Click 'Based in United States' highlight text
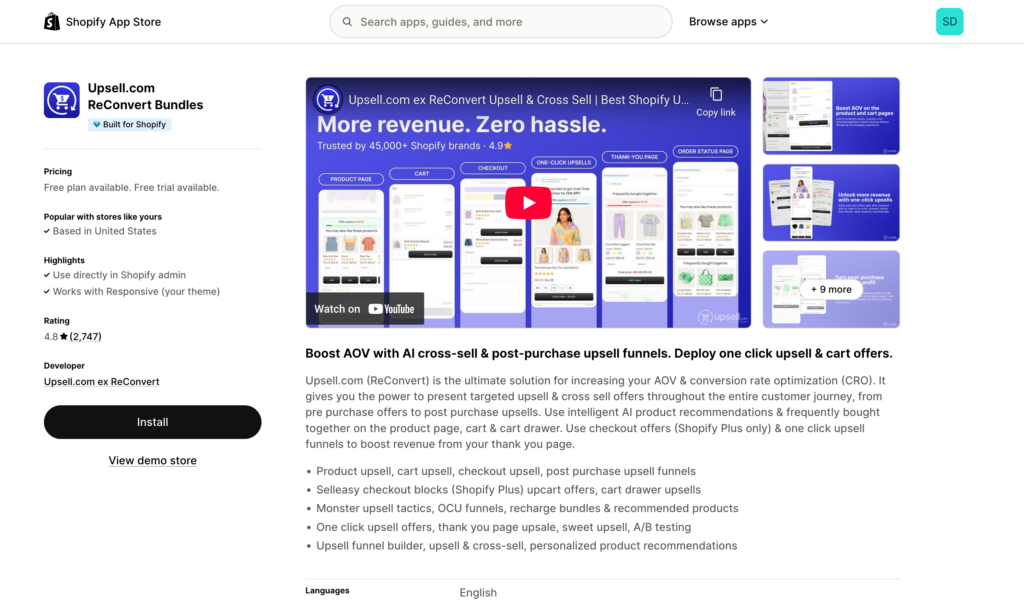Image resolution: width=1024 pixels, height=615 pixels. [x=104, y=231]
